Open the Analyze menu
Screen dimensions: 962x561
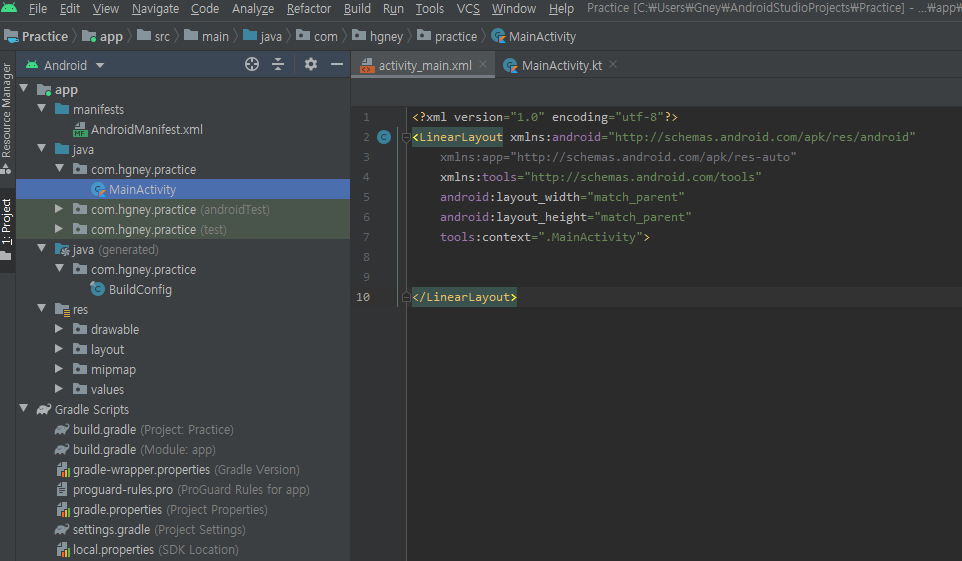(x=253, y=9)
